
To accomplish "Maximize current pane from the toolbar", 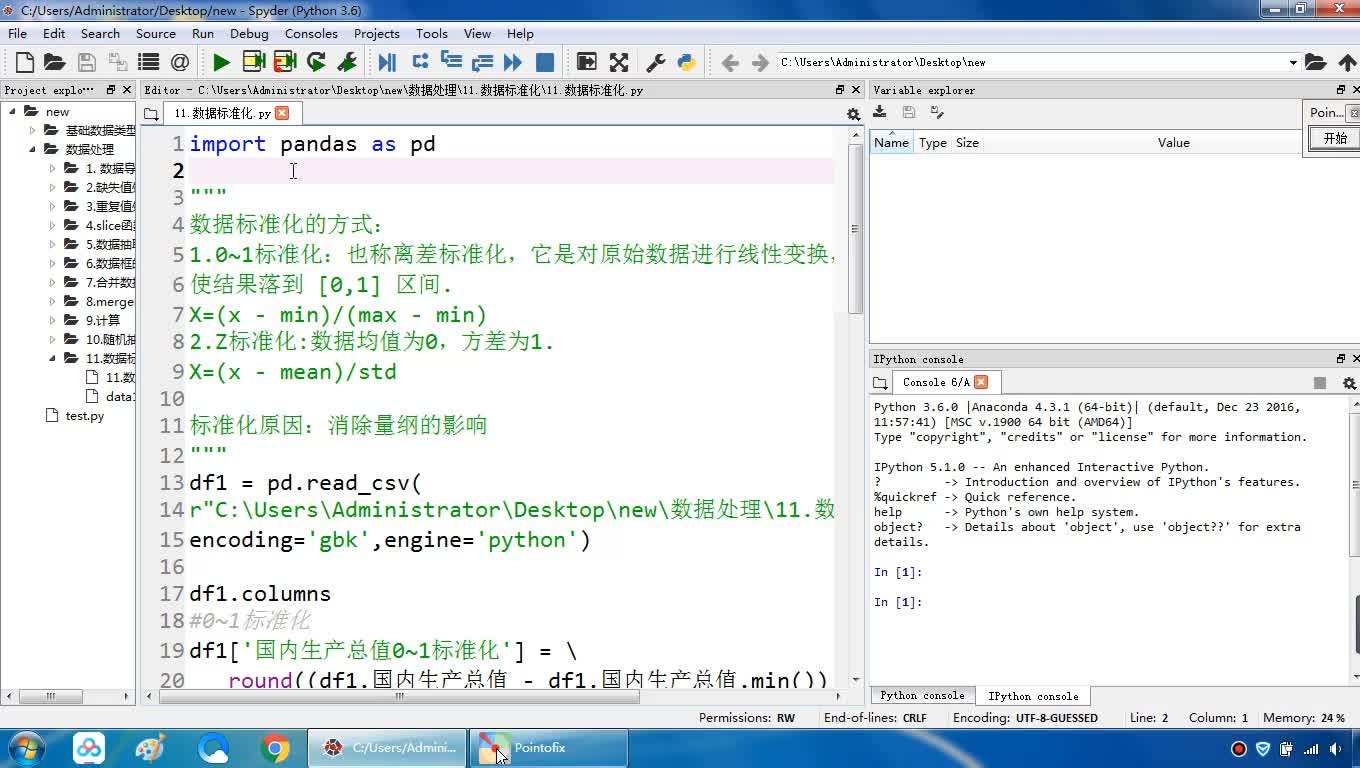I will [x=587, y=62].
